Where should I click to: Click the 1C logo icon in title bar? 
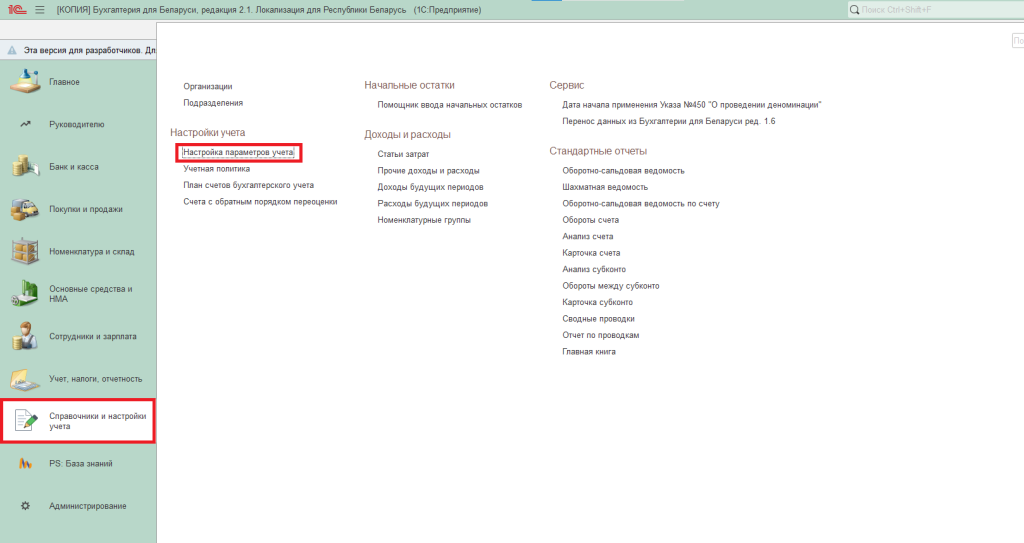pos(16,9)
